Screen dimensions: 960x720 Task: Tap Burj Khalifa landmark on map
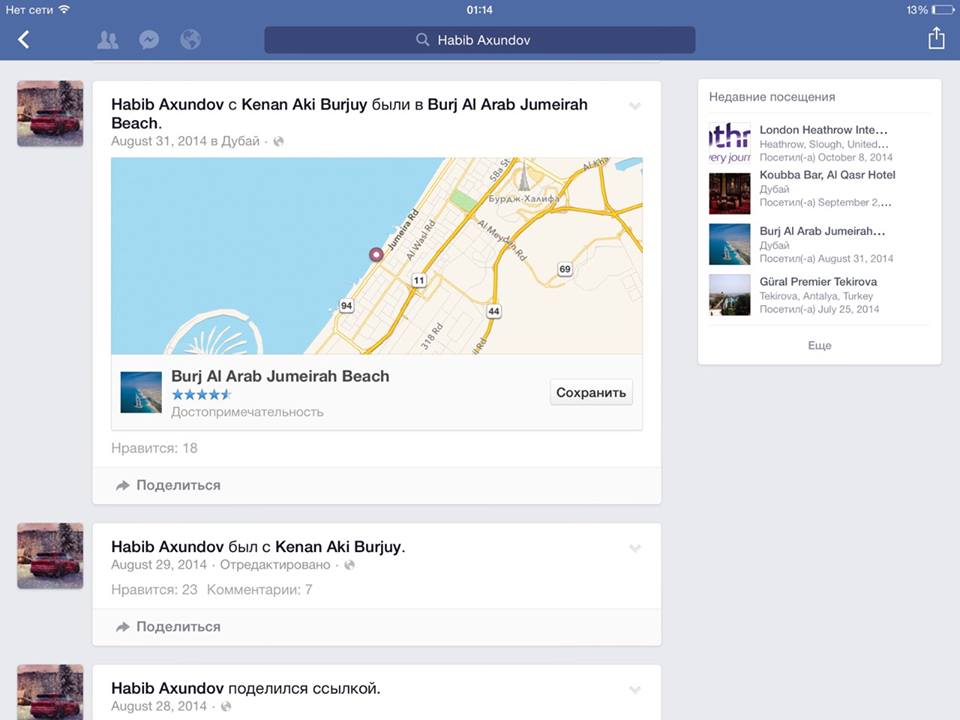(x=523, y=186)
